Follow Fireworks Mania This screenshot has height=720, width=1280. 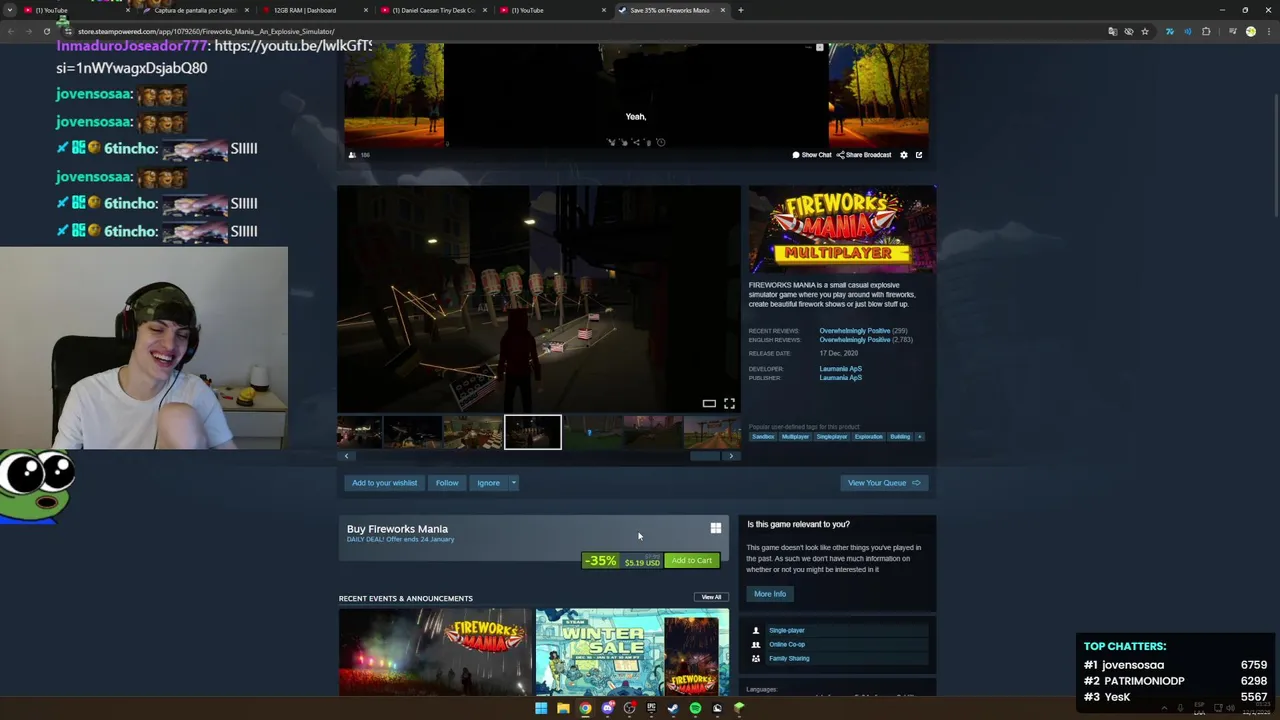[x=447, y=483]
